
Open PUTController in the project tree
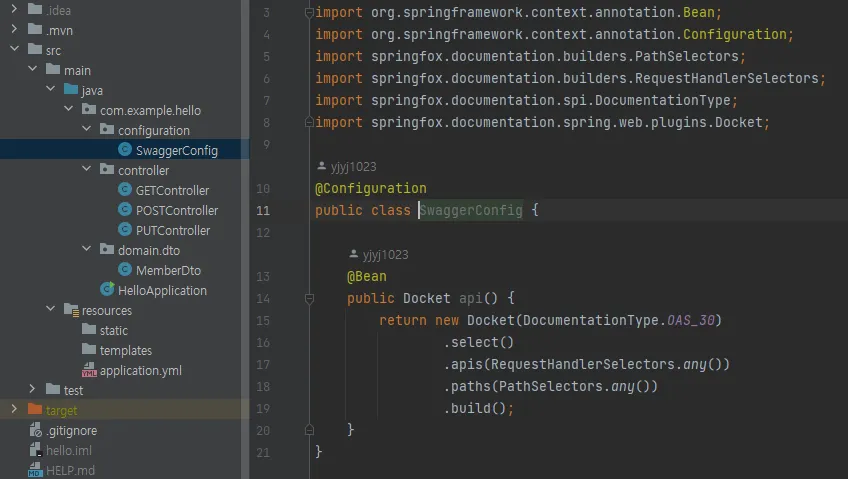173,230
